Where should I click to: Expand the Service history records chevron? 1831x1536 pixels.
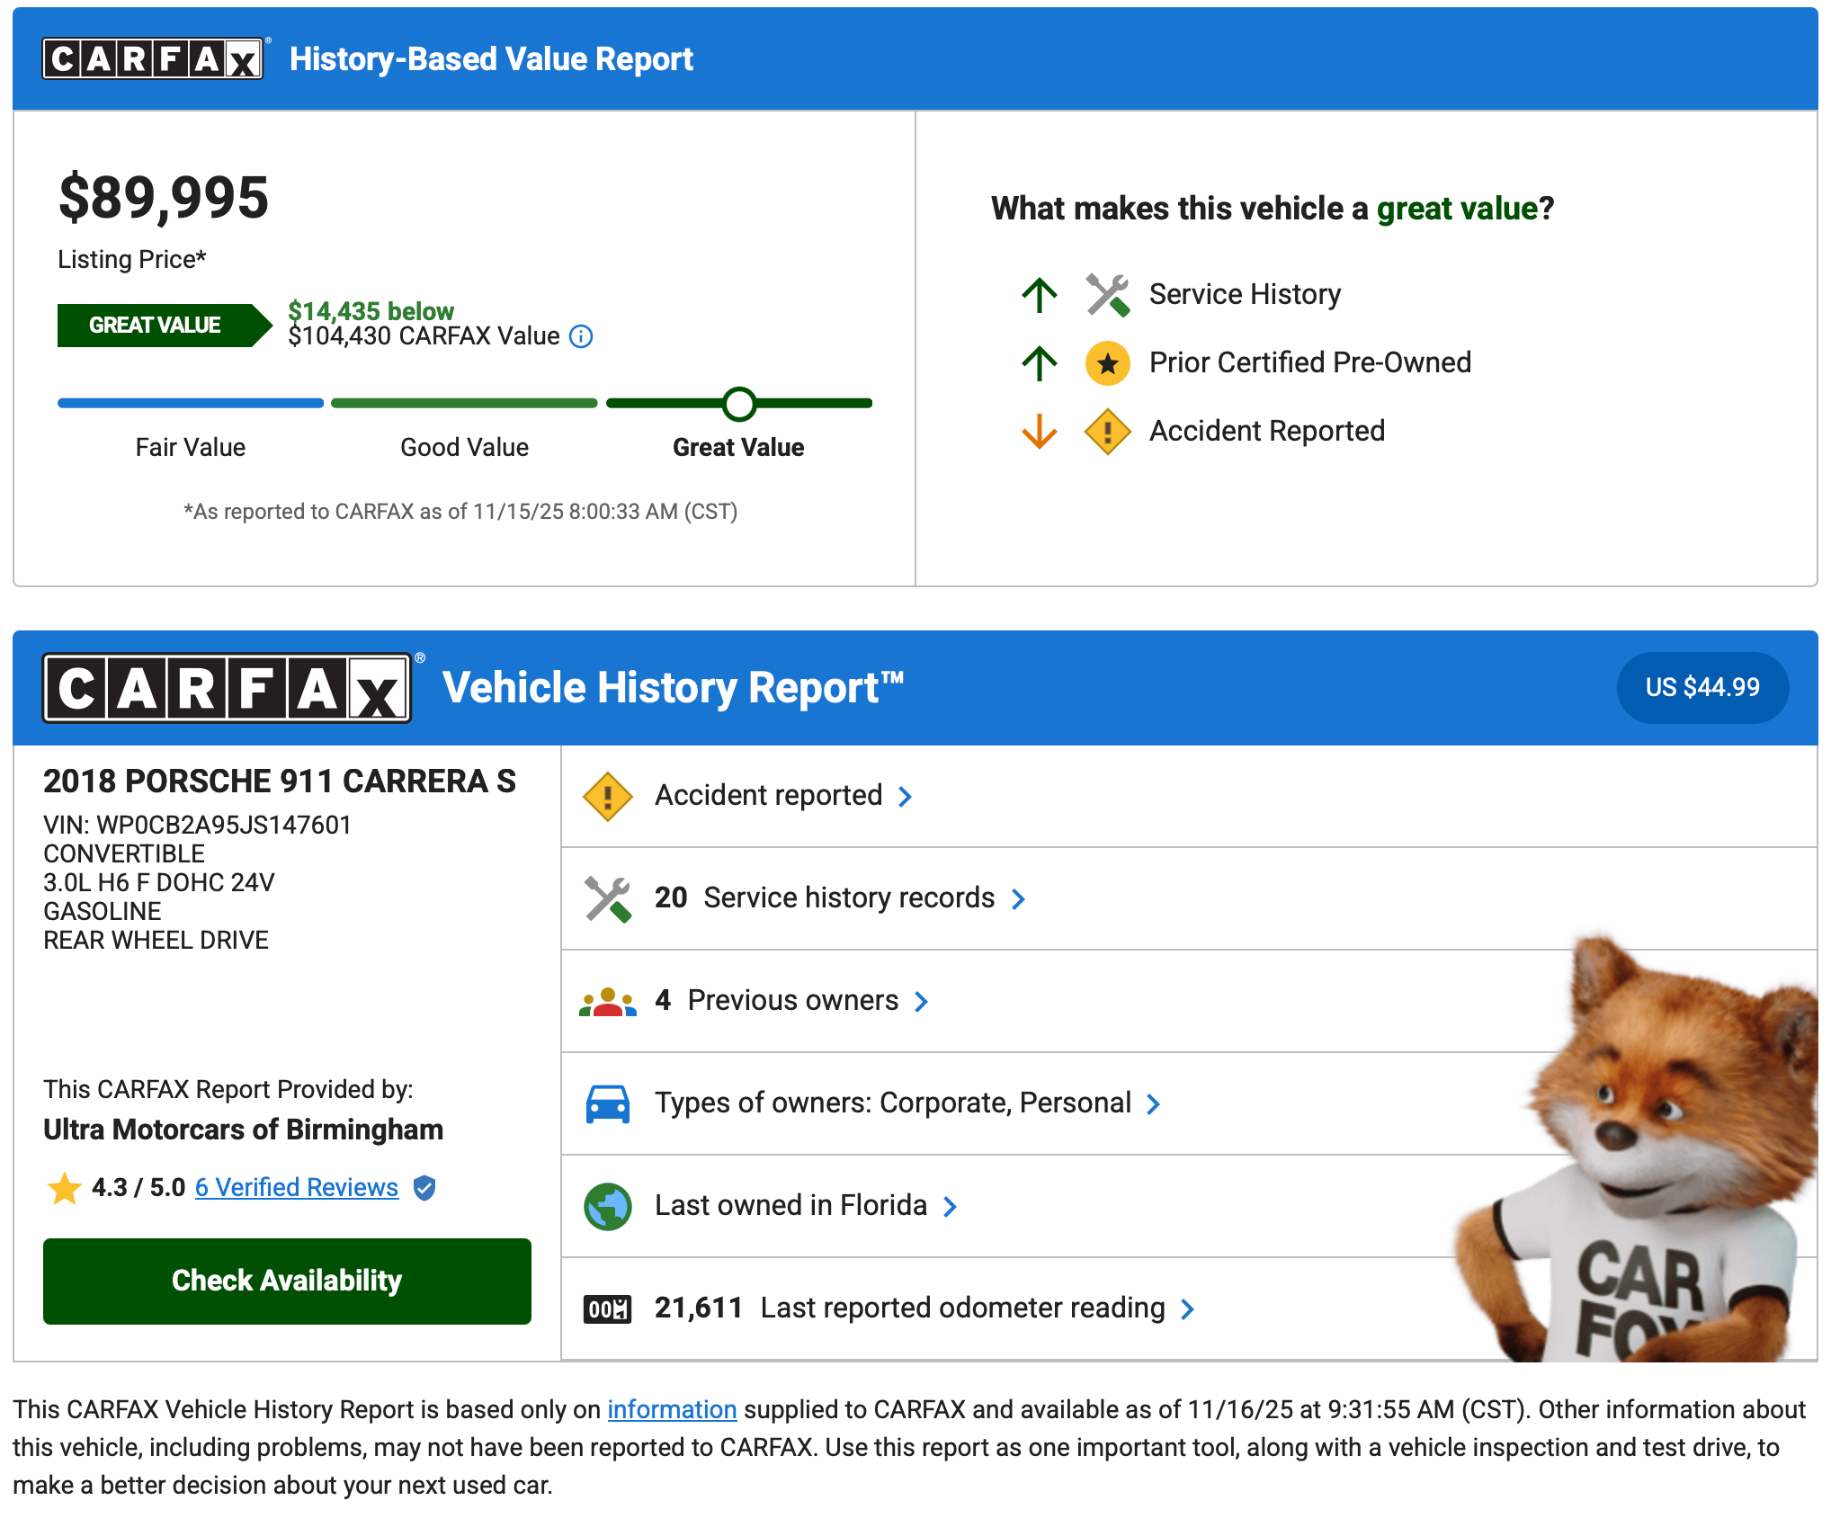pyautogui.click(x=1018, y=900)
